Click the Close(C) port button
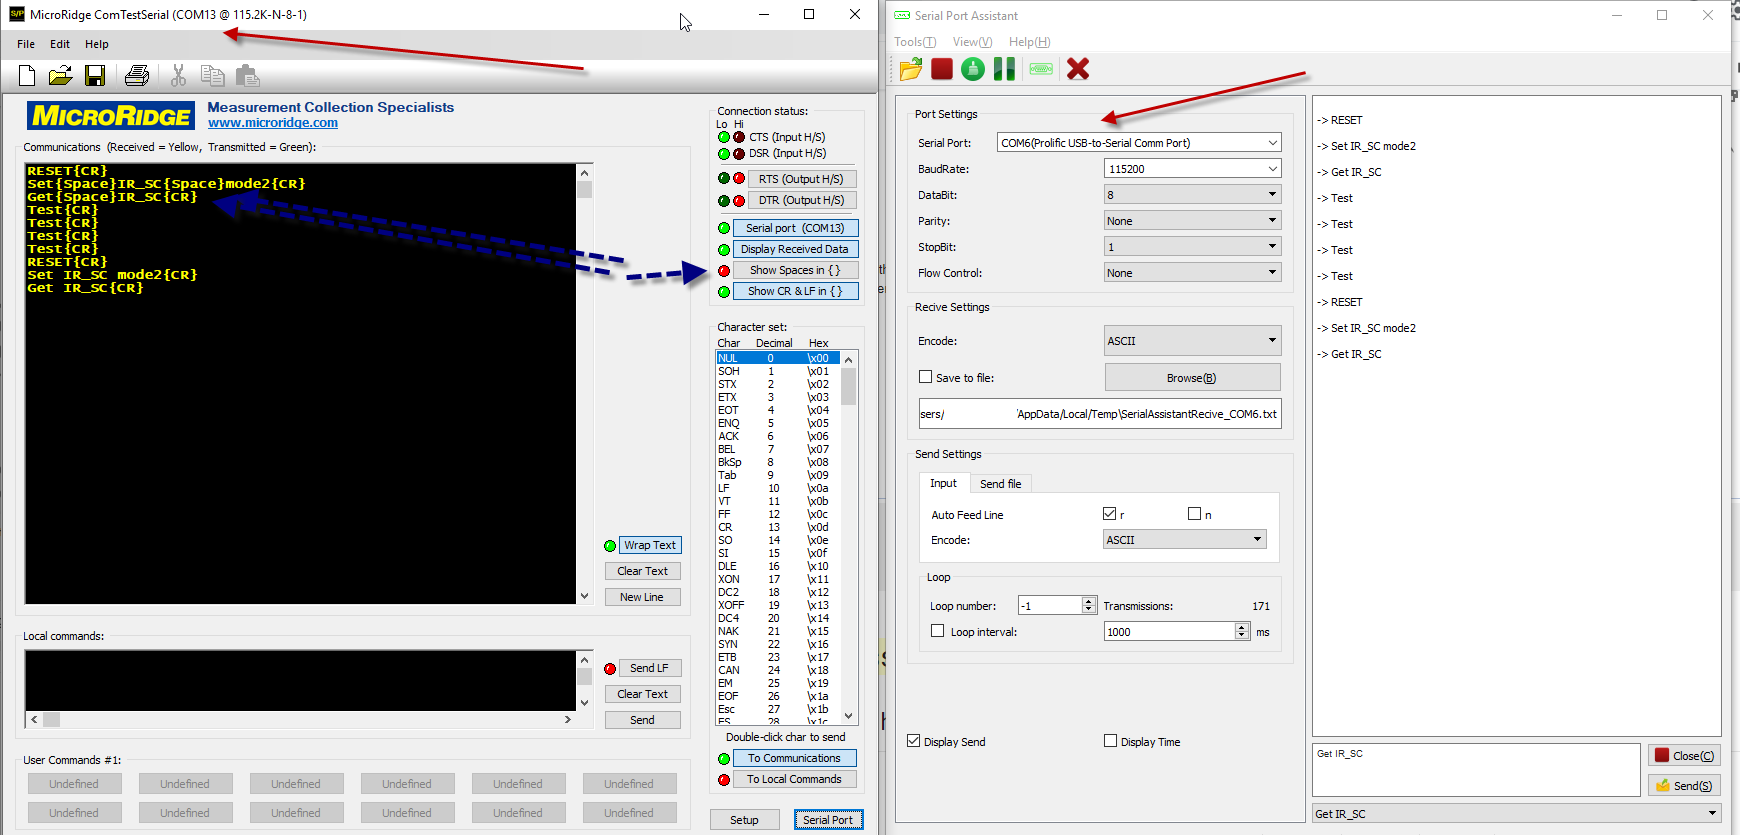 click(1684, 756)
